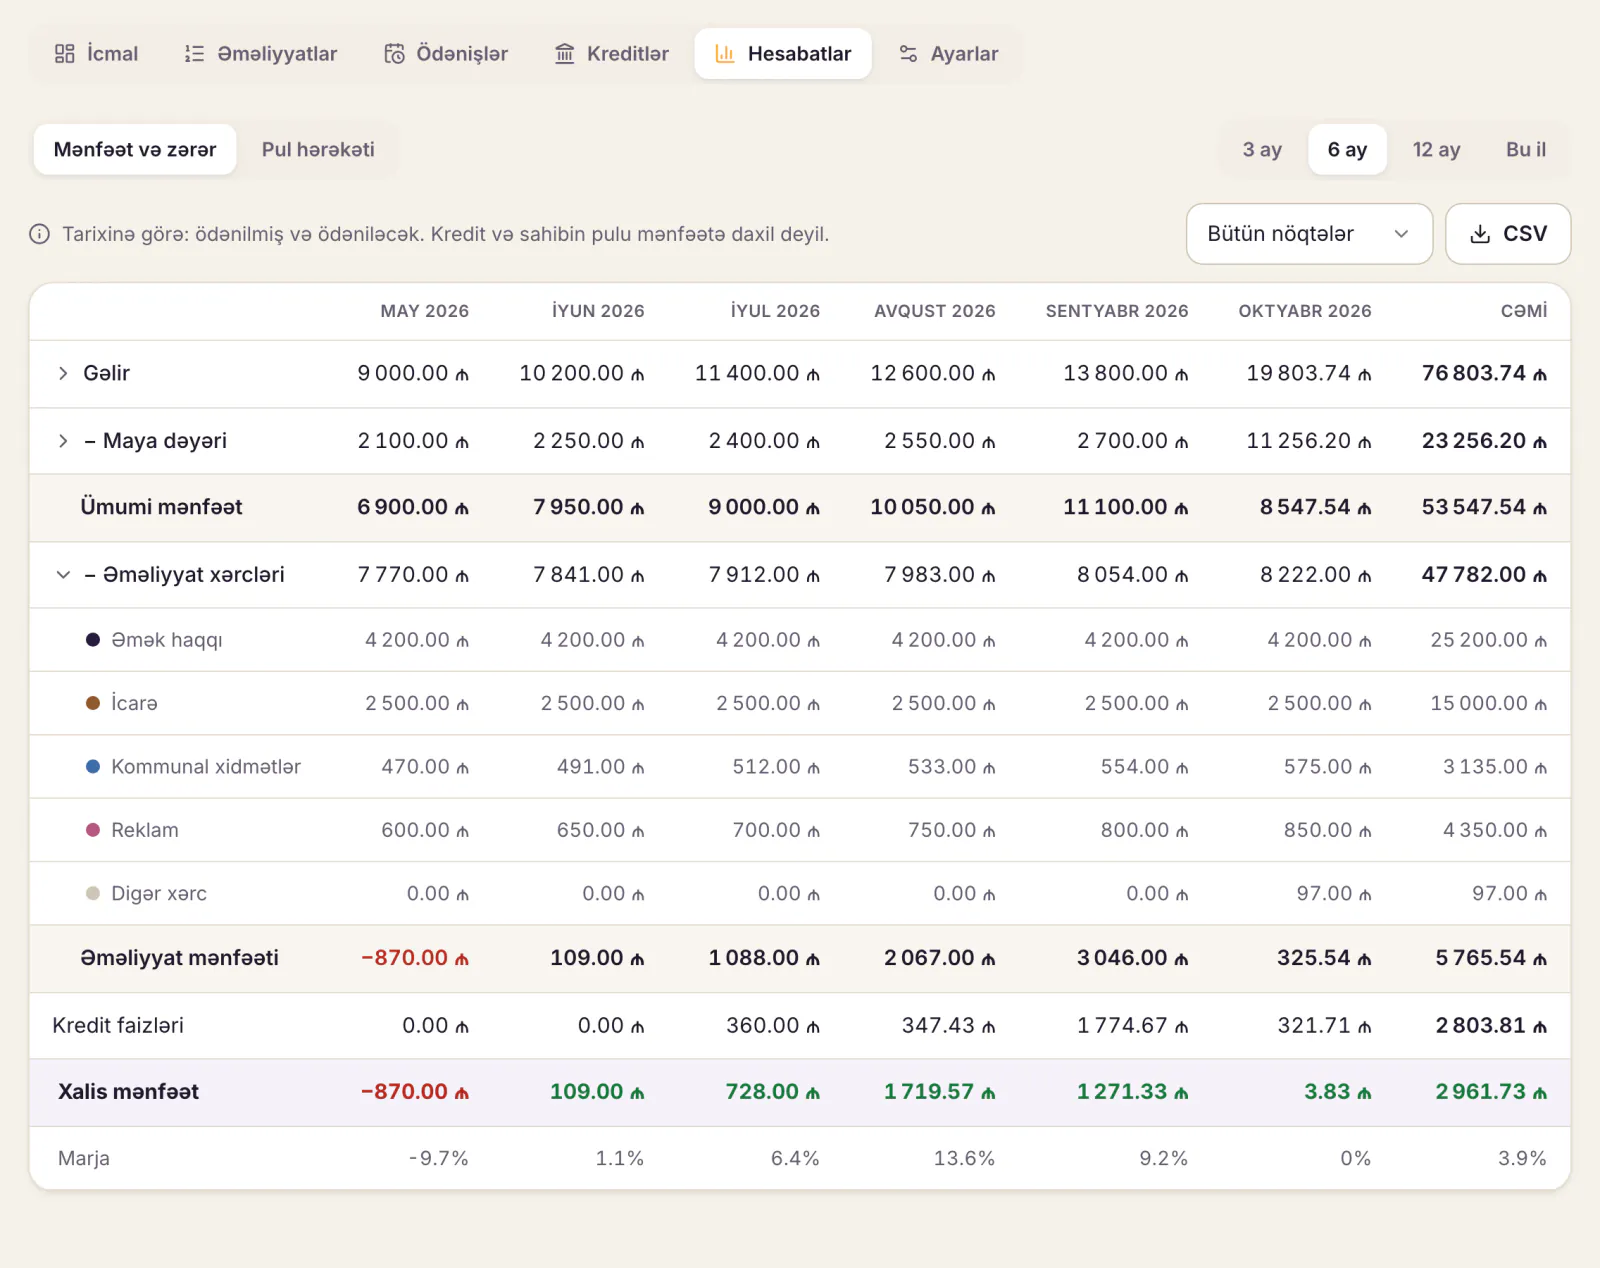
Task: Expand the Gəlir row
Action: click(x=63, y=373)
